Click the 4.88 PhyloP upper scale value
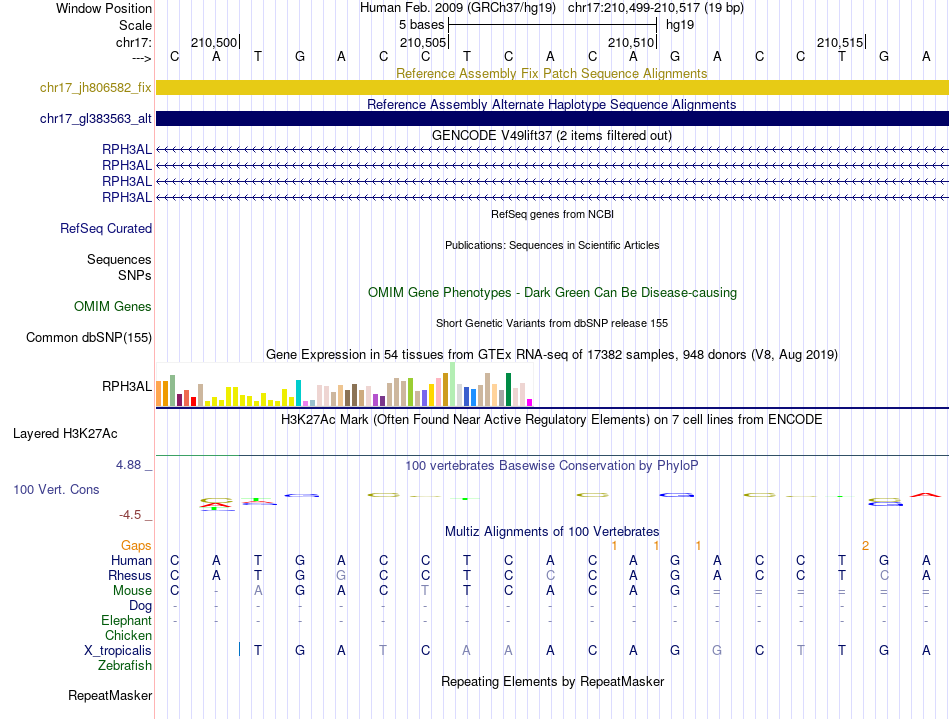This screenshot has width=950, height=719. (128, 465)
